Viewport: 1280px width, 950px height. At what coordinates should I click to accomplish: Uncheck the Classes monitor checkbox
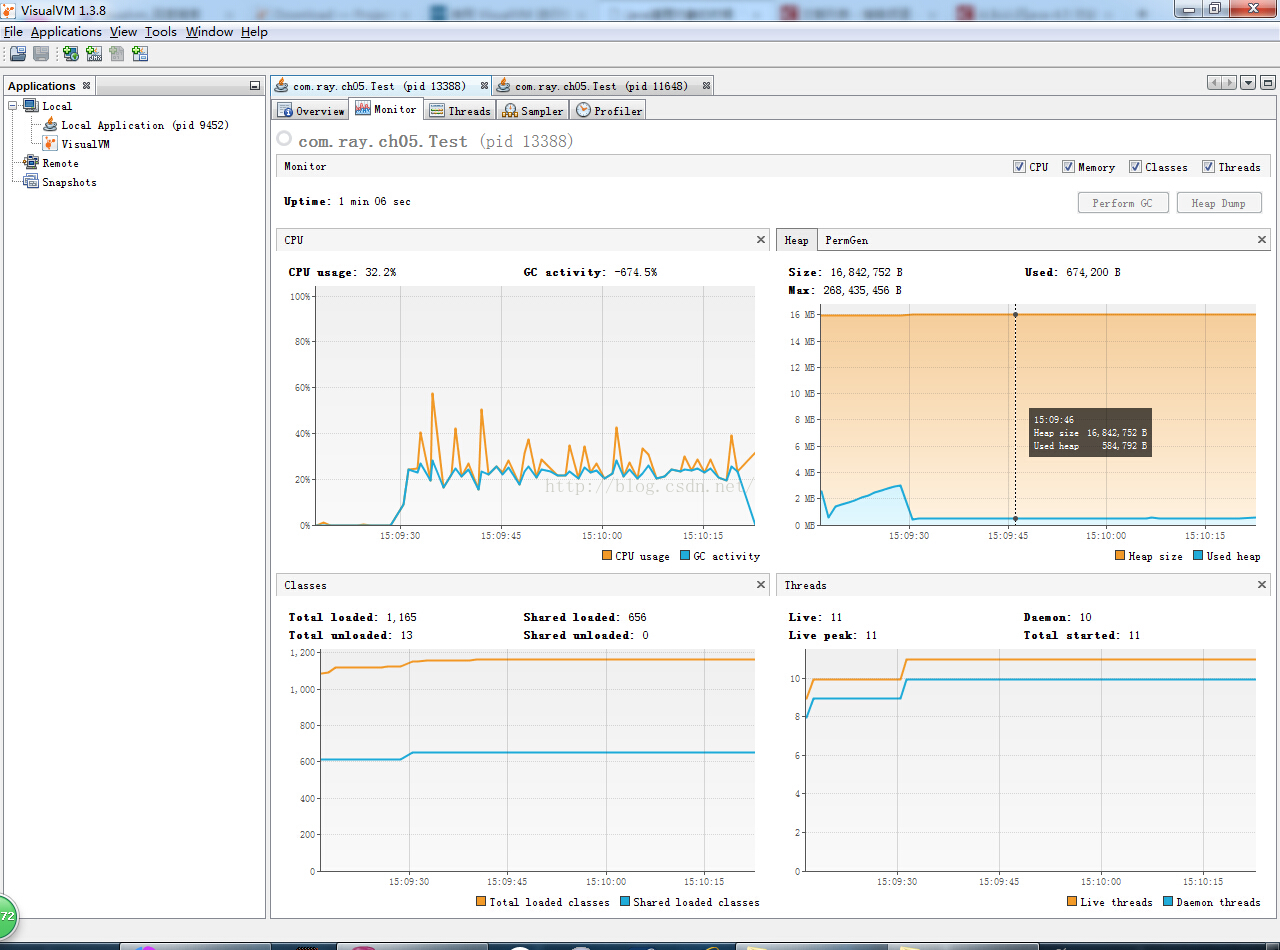[x=1135, y=167]
